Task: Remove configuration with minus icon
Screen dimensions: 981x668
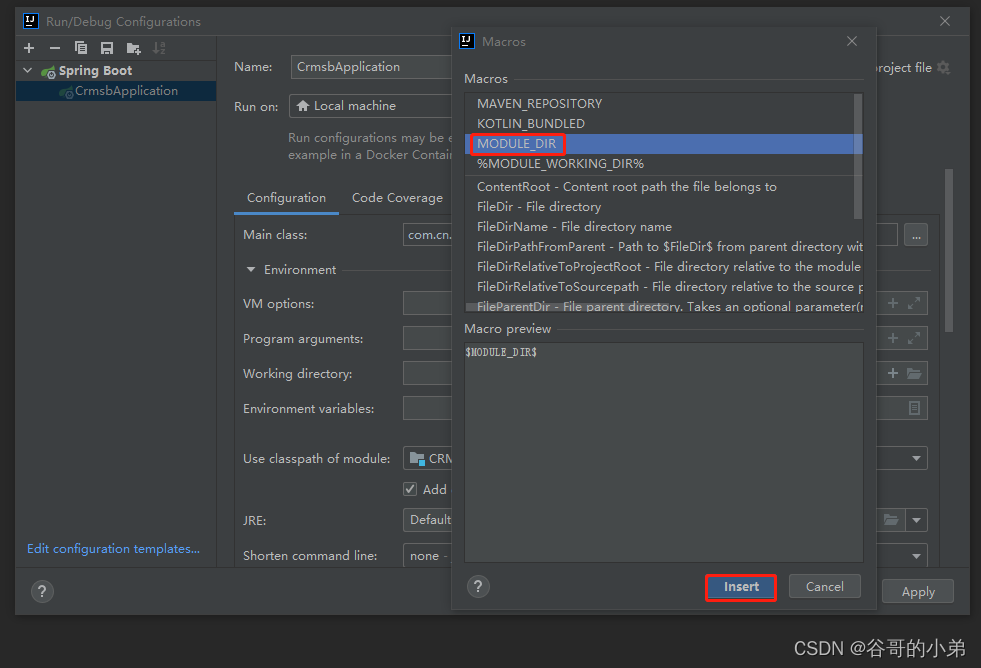Action: click(x=55, y=48)
